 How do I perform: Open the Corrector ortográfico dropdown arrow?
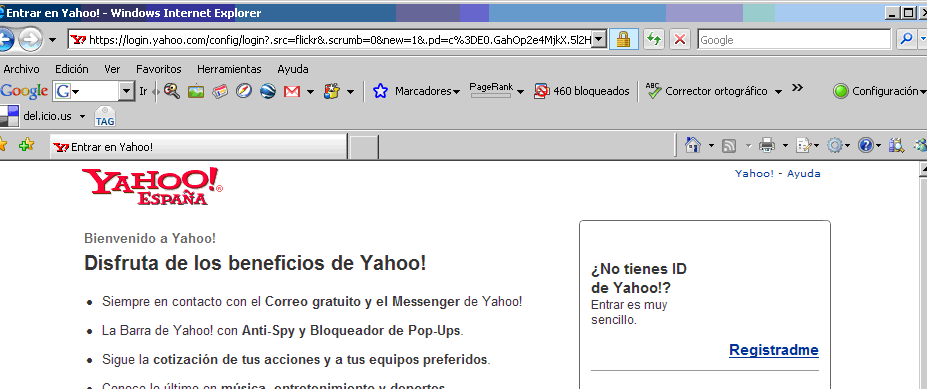[778, 92]
